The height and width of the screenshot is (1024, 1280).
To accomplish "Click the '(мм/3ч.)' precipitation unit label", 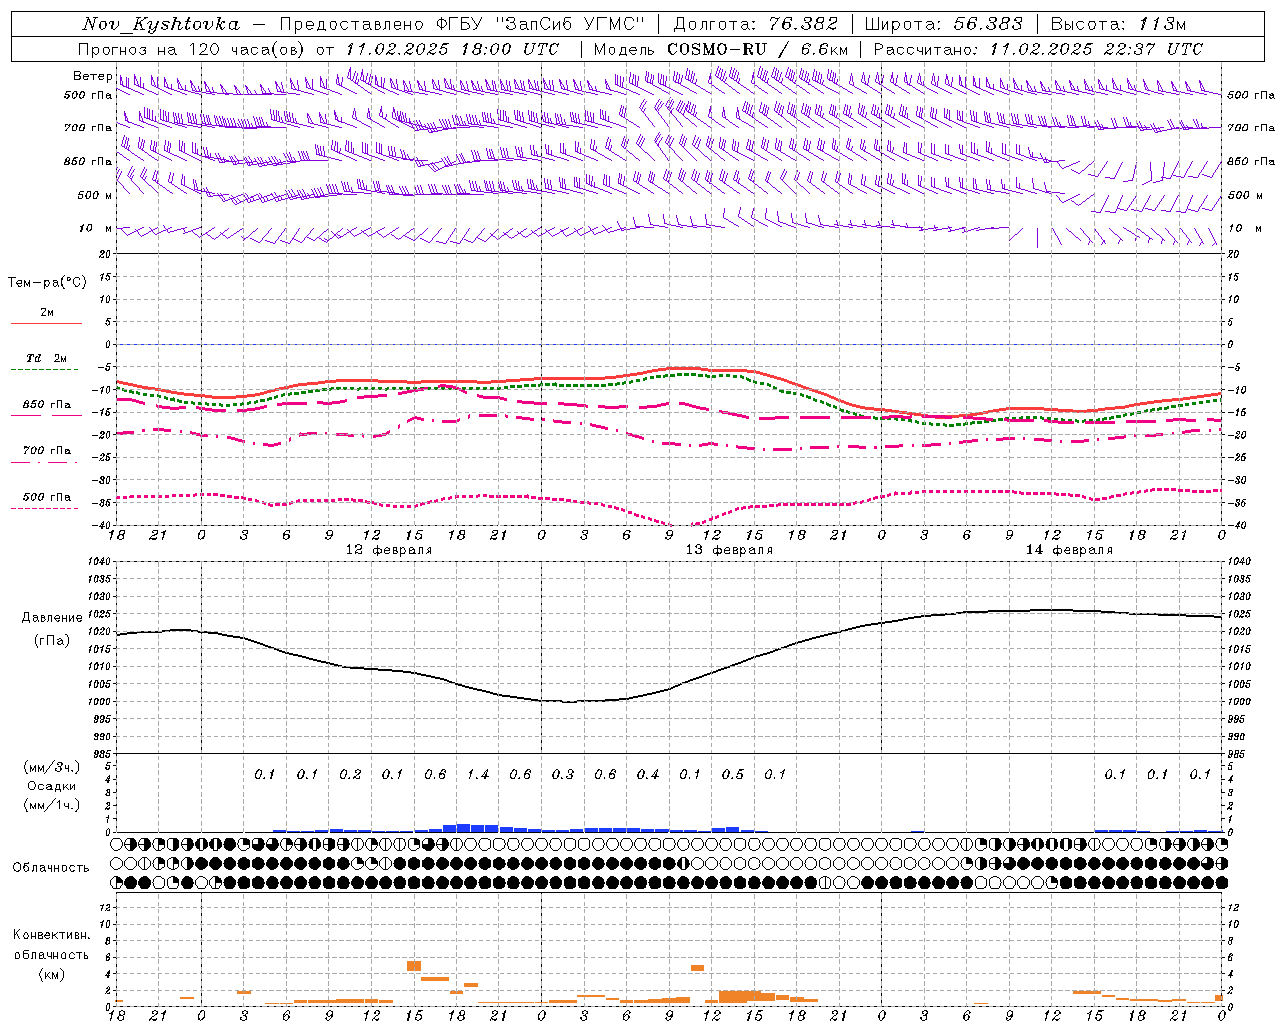I will point(51,767).
